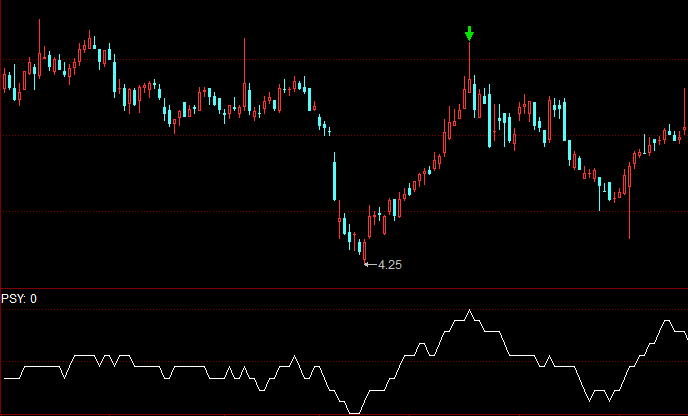688x416 pixels.
Task: Click the 4.25 low price label
Action: tap(390, 265)
